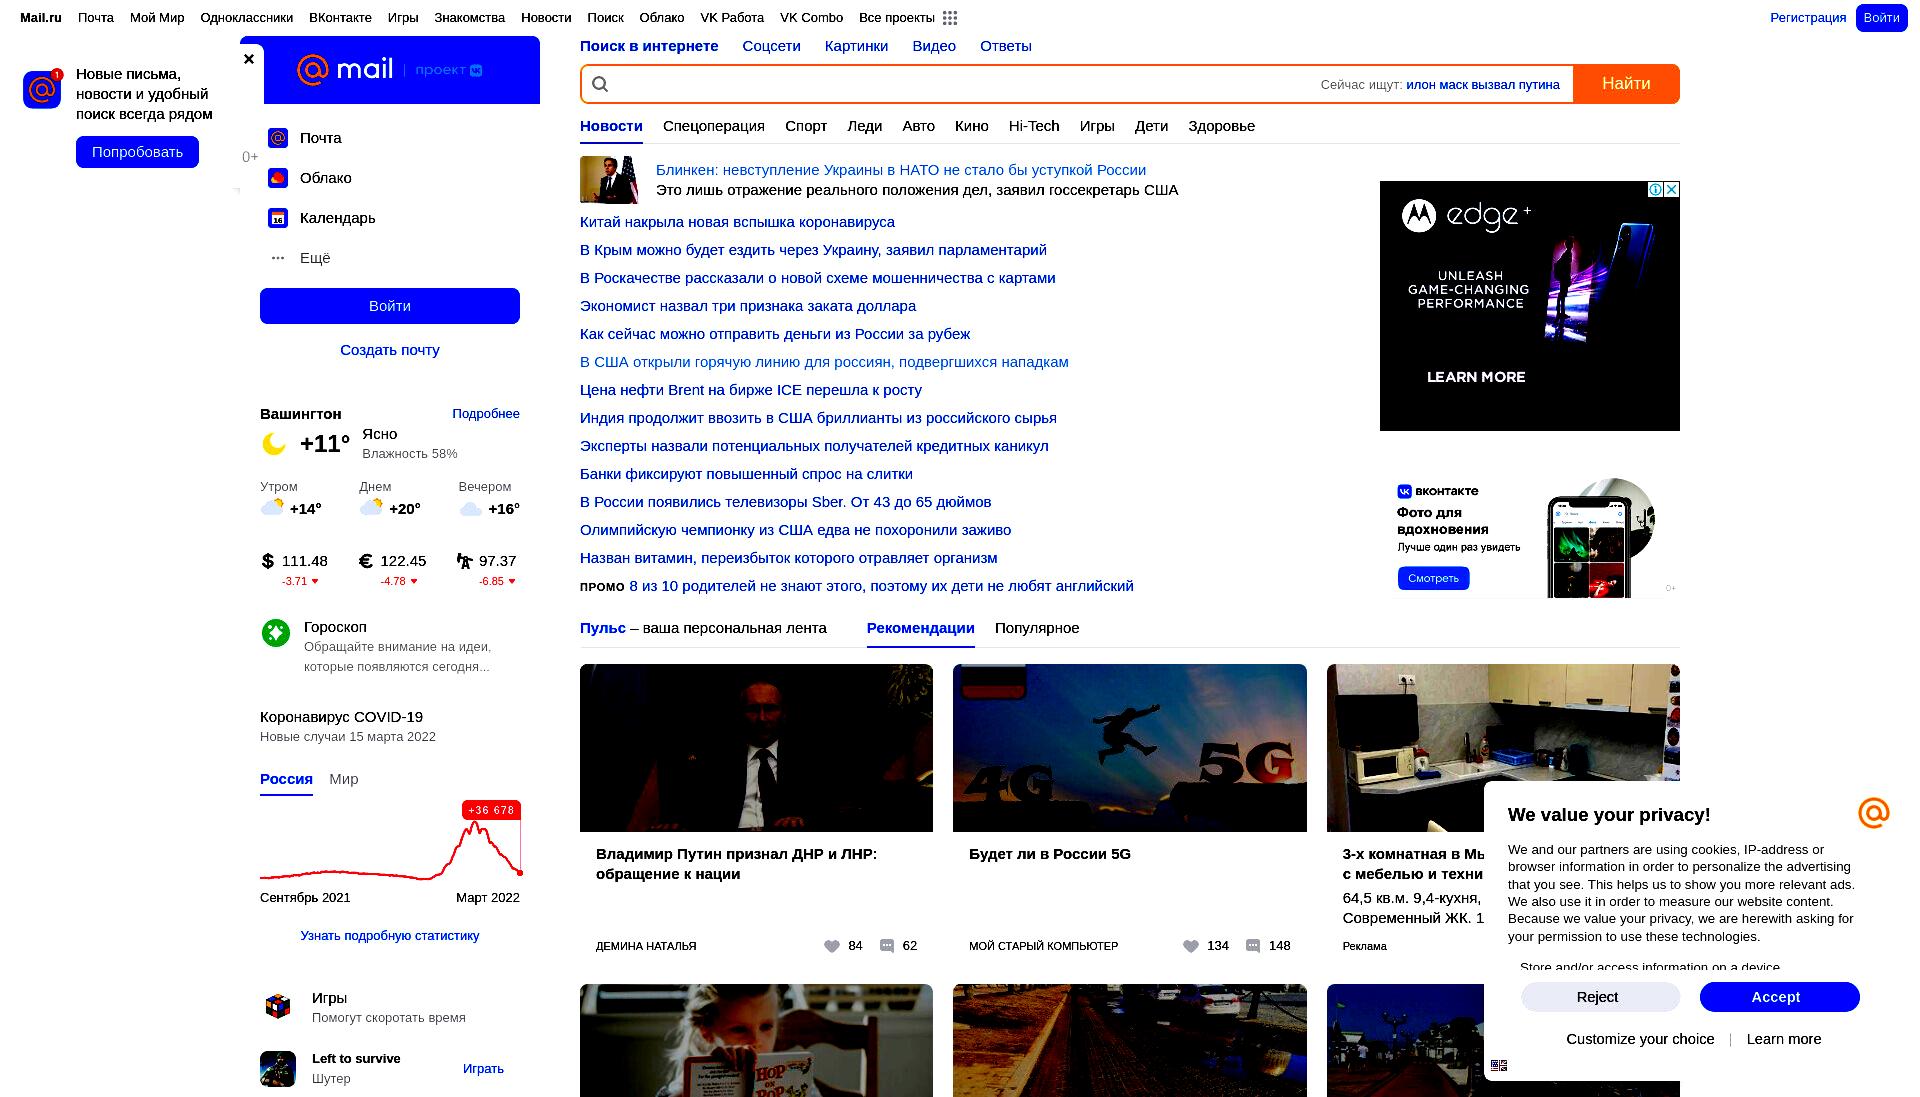1920x1097 pixels.
Task: Click the moon weather icon
Action: [x=274, y=443]
